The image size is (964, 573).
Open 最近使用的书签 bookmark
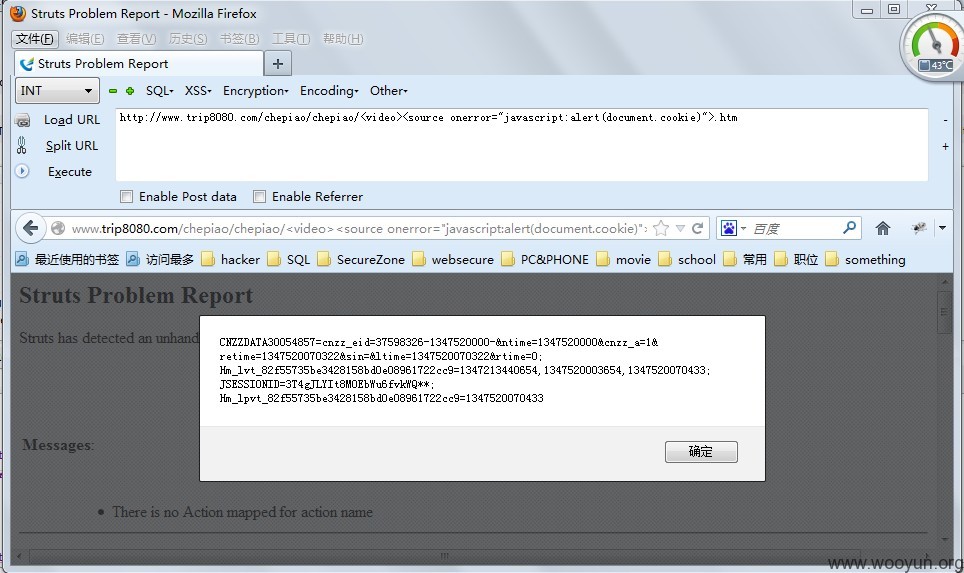pyautogui.click(x=67, y=259)
